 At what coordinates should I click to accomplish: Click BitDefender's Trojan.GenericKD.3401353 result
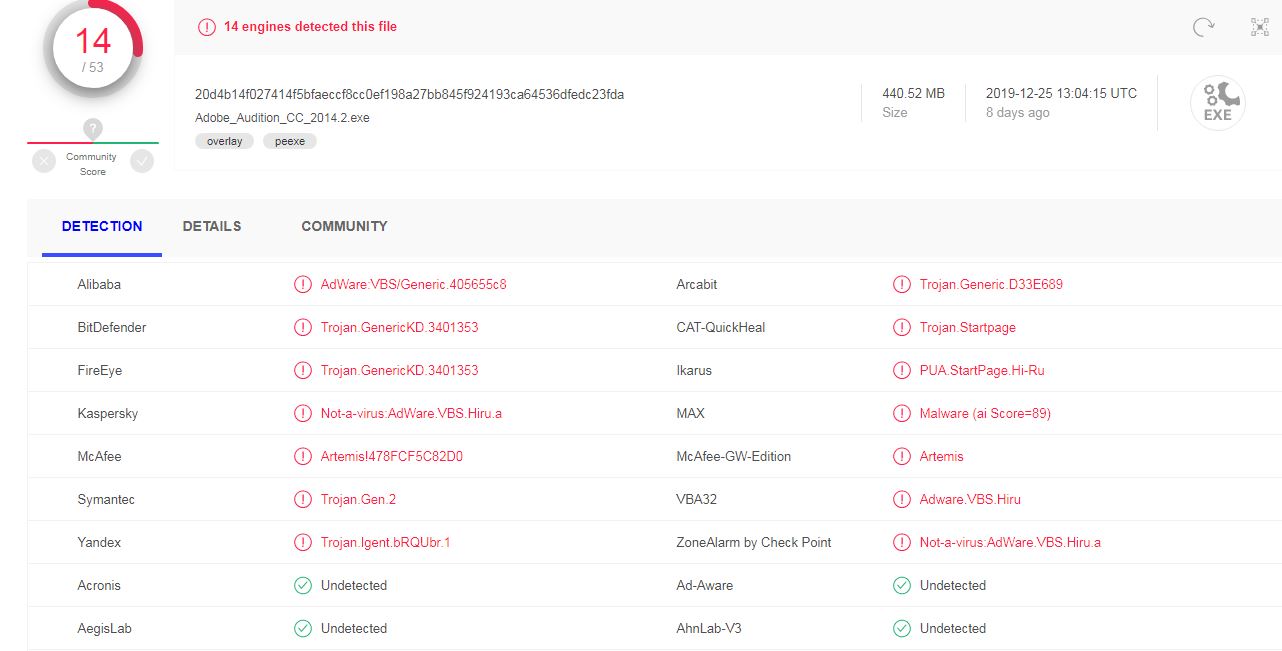point(400,327)
